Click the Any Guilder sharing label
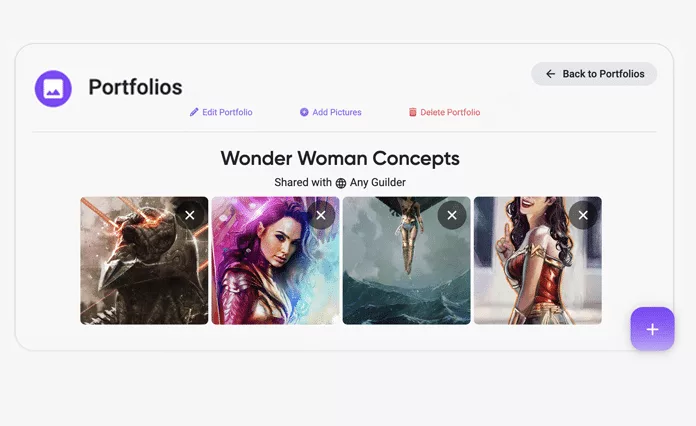696x426 pixels. click(x=378, y=182)
